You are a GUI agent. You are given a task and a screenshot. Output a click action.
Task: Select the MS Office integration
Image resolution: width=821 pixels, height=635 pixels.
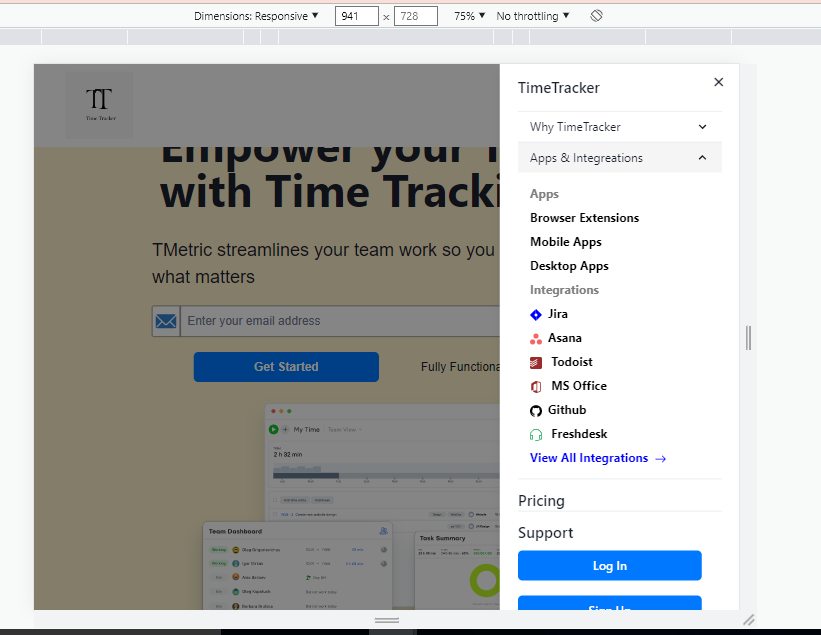point(579,386)
